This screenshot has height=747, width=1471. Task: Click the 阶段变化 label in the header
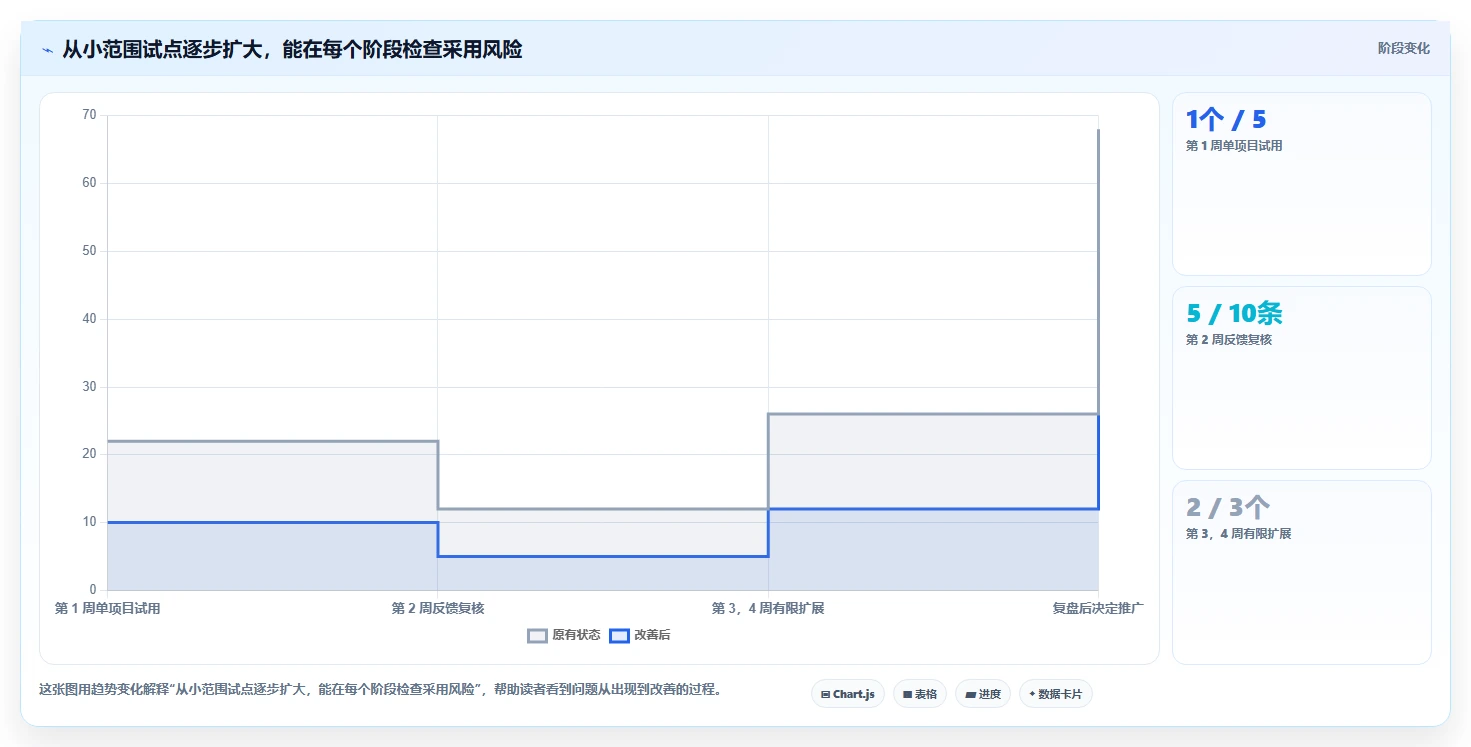point(1403,48)
